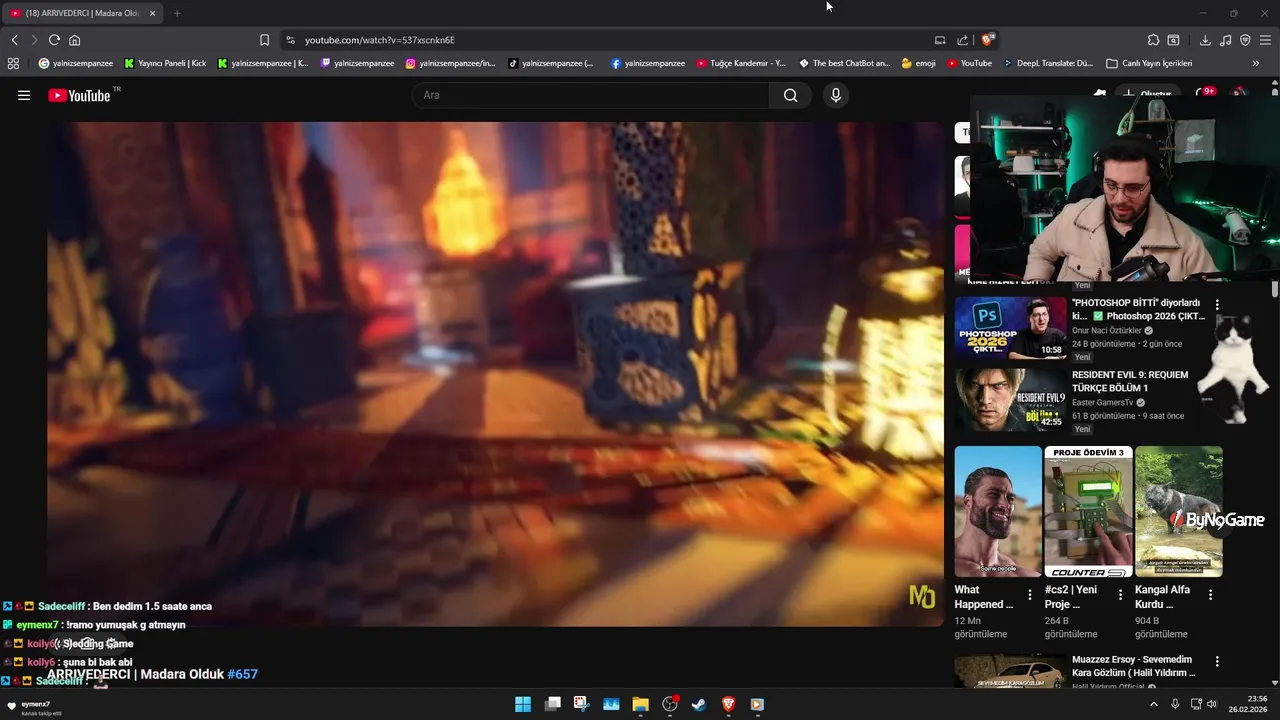1280x720 pixels.
Task: Show more bookmarks chevron
Action: coord(1256,63)
